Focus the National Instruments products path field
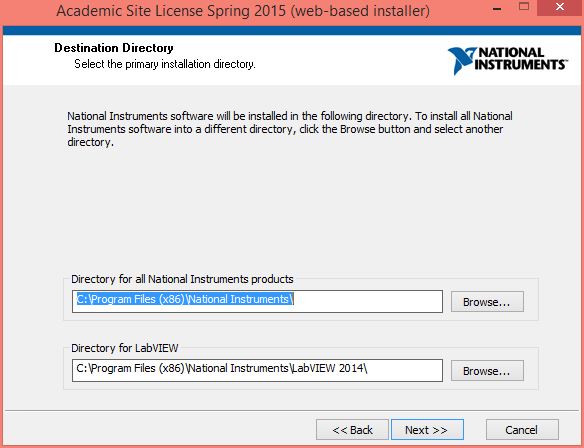584x448 pixels. (x=257, y=301)
